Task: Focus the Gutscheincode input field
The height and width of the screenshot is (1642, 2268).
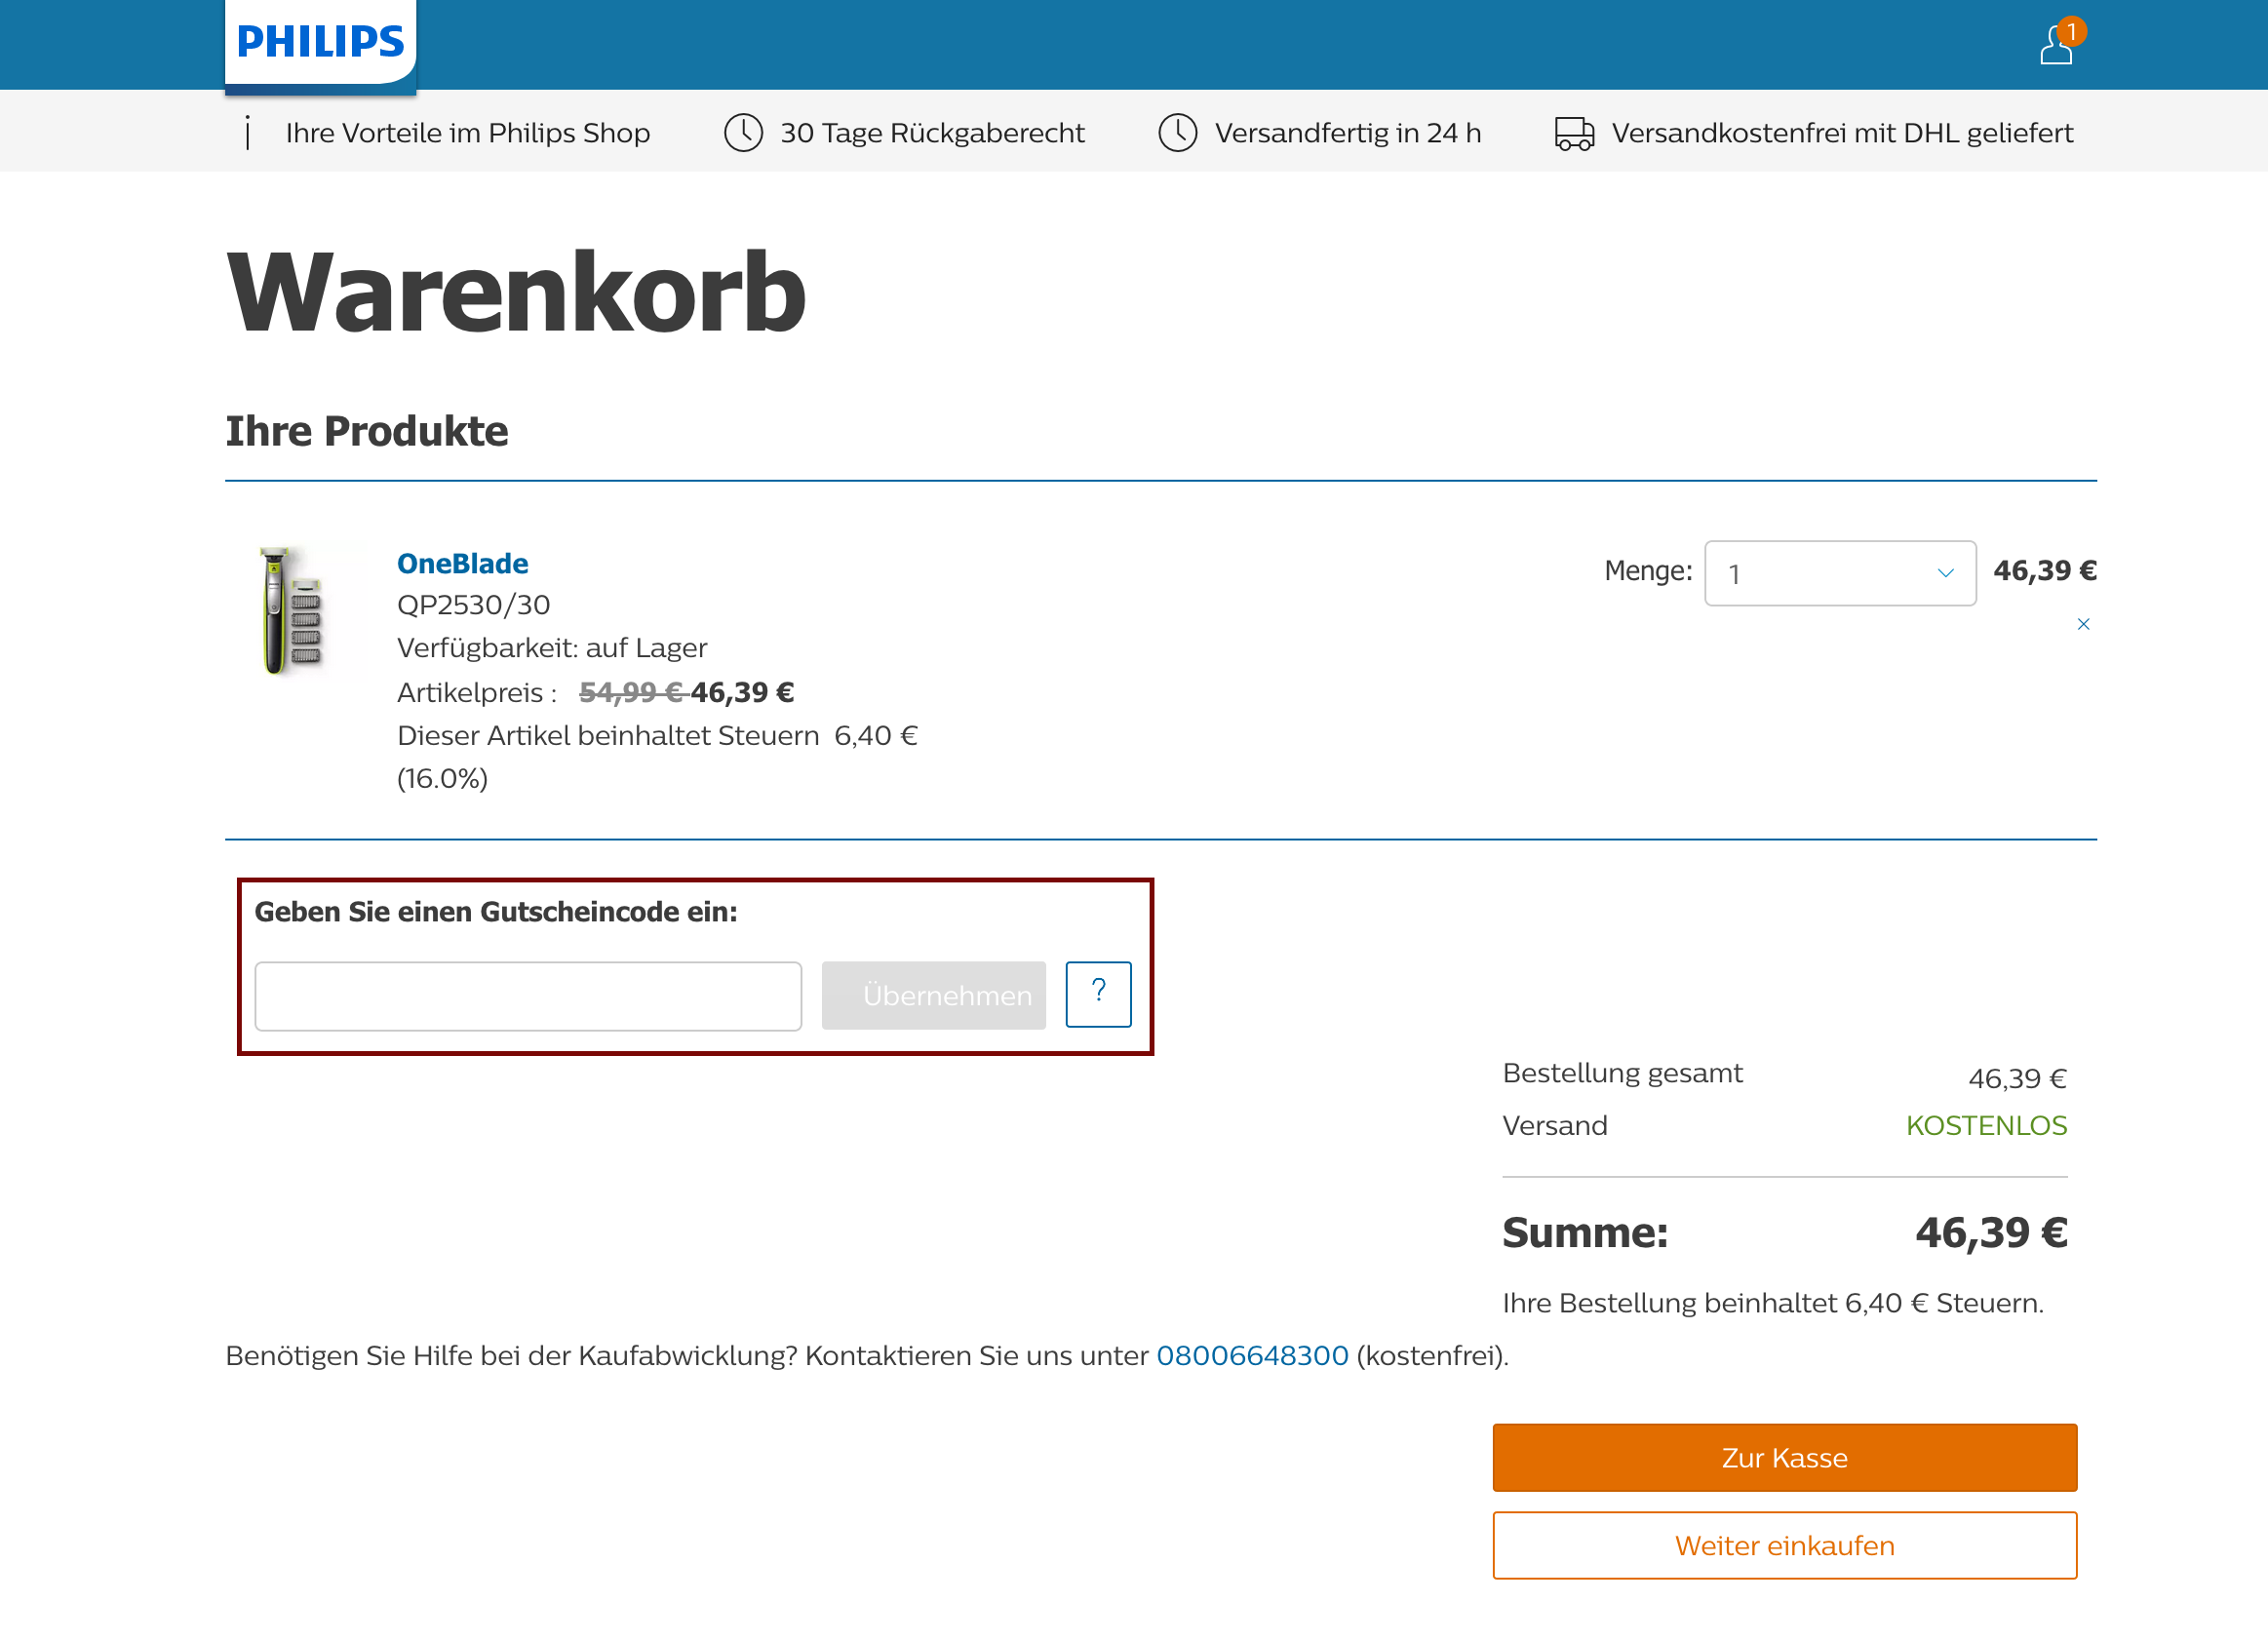Action: pyautogui.click(x=528, y=996)
